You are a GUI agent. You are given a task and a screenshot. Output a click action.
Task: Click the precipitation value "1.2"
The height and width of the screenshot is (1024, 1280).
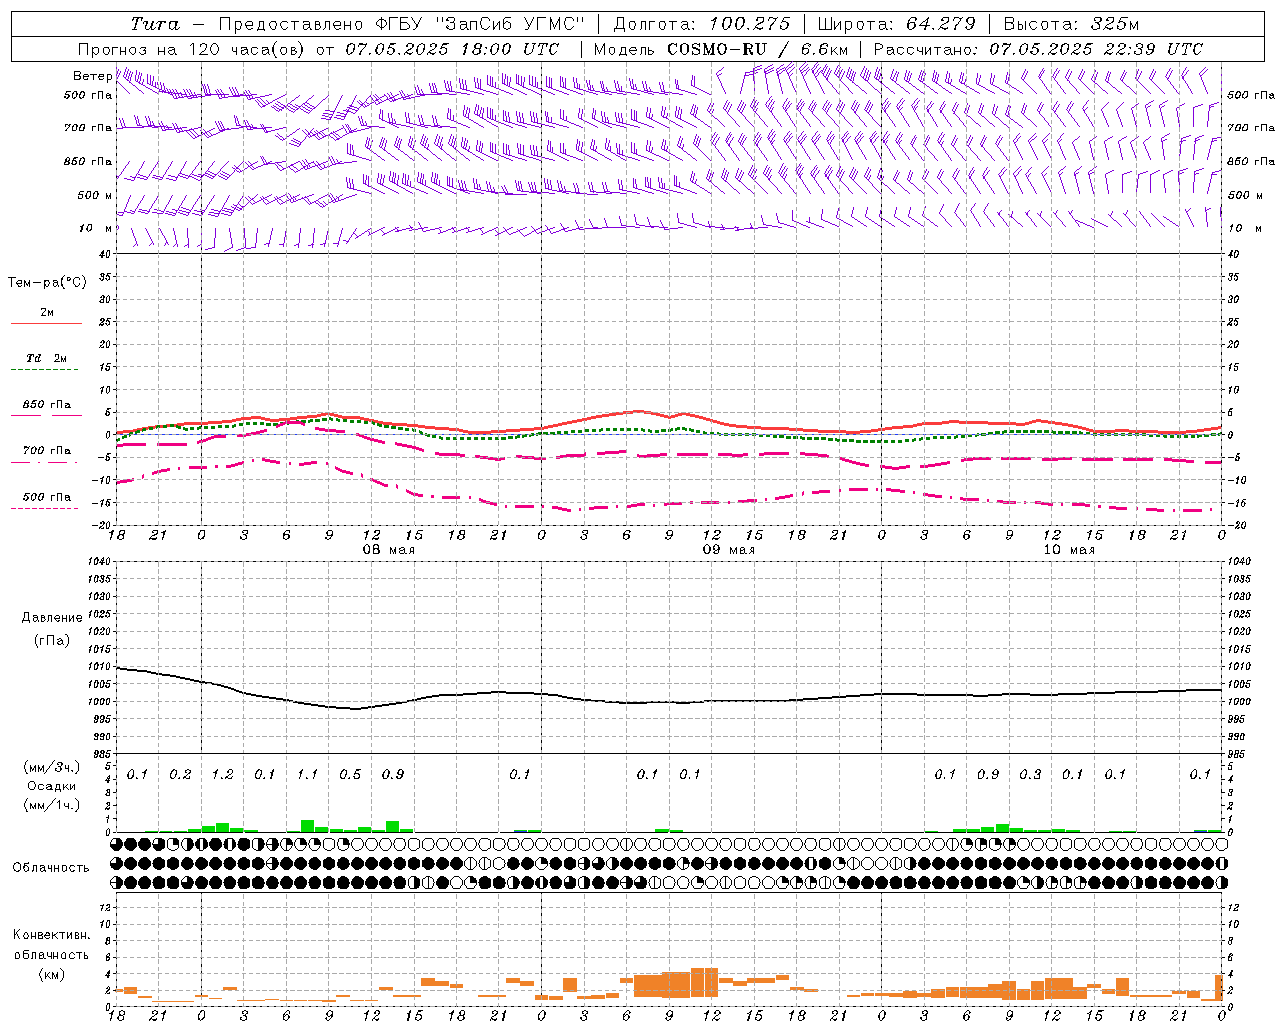[x=222, y=774]
